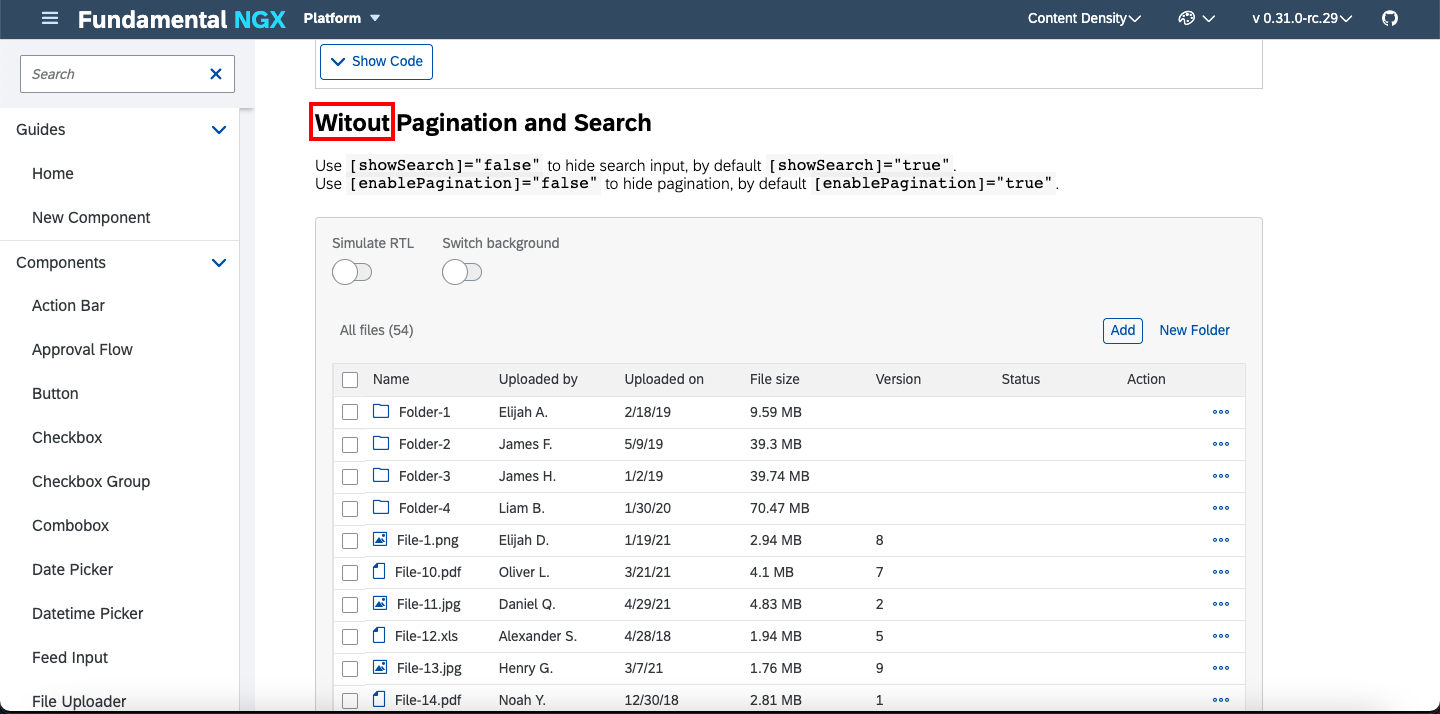Collapse the Components section
The image size is (1440, 714).
pos(218,262)
